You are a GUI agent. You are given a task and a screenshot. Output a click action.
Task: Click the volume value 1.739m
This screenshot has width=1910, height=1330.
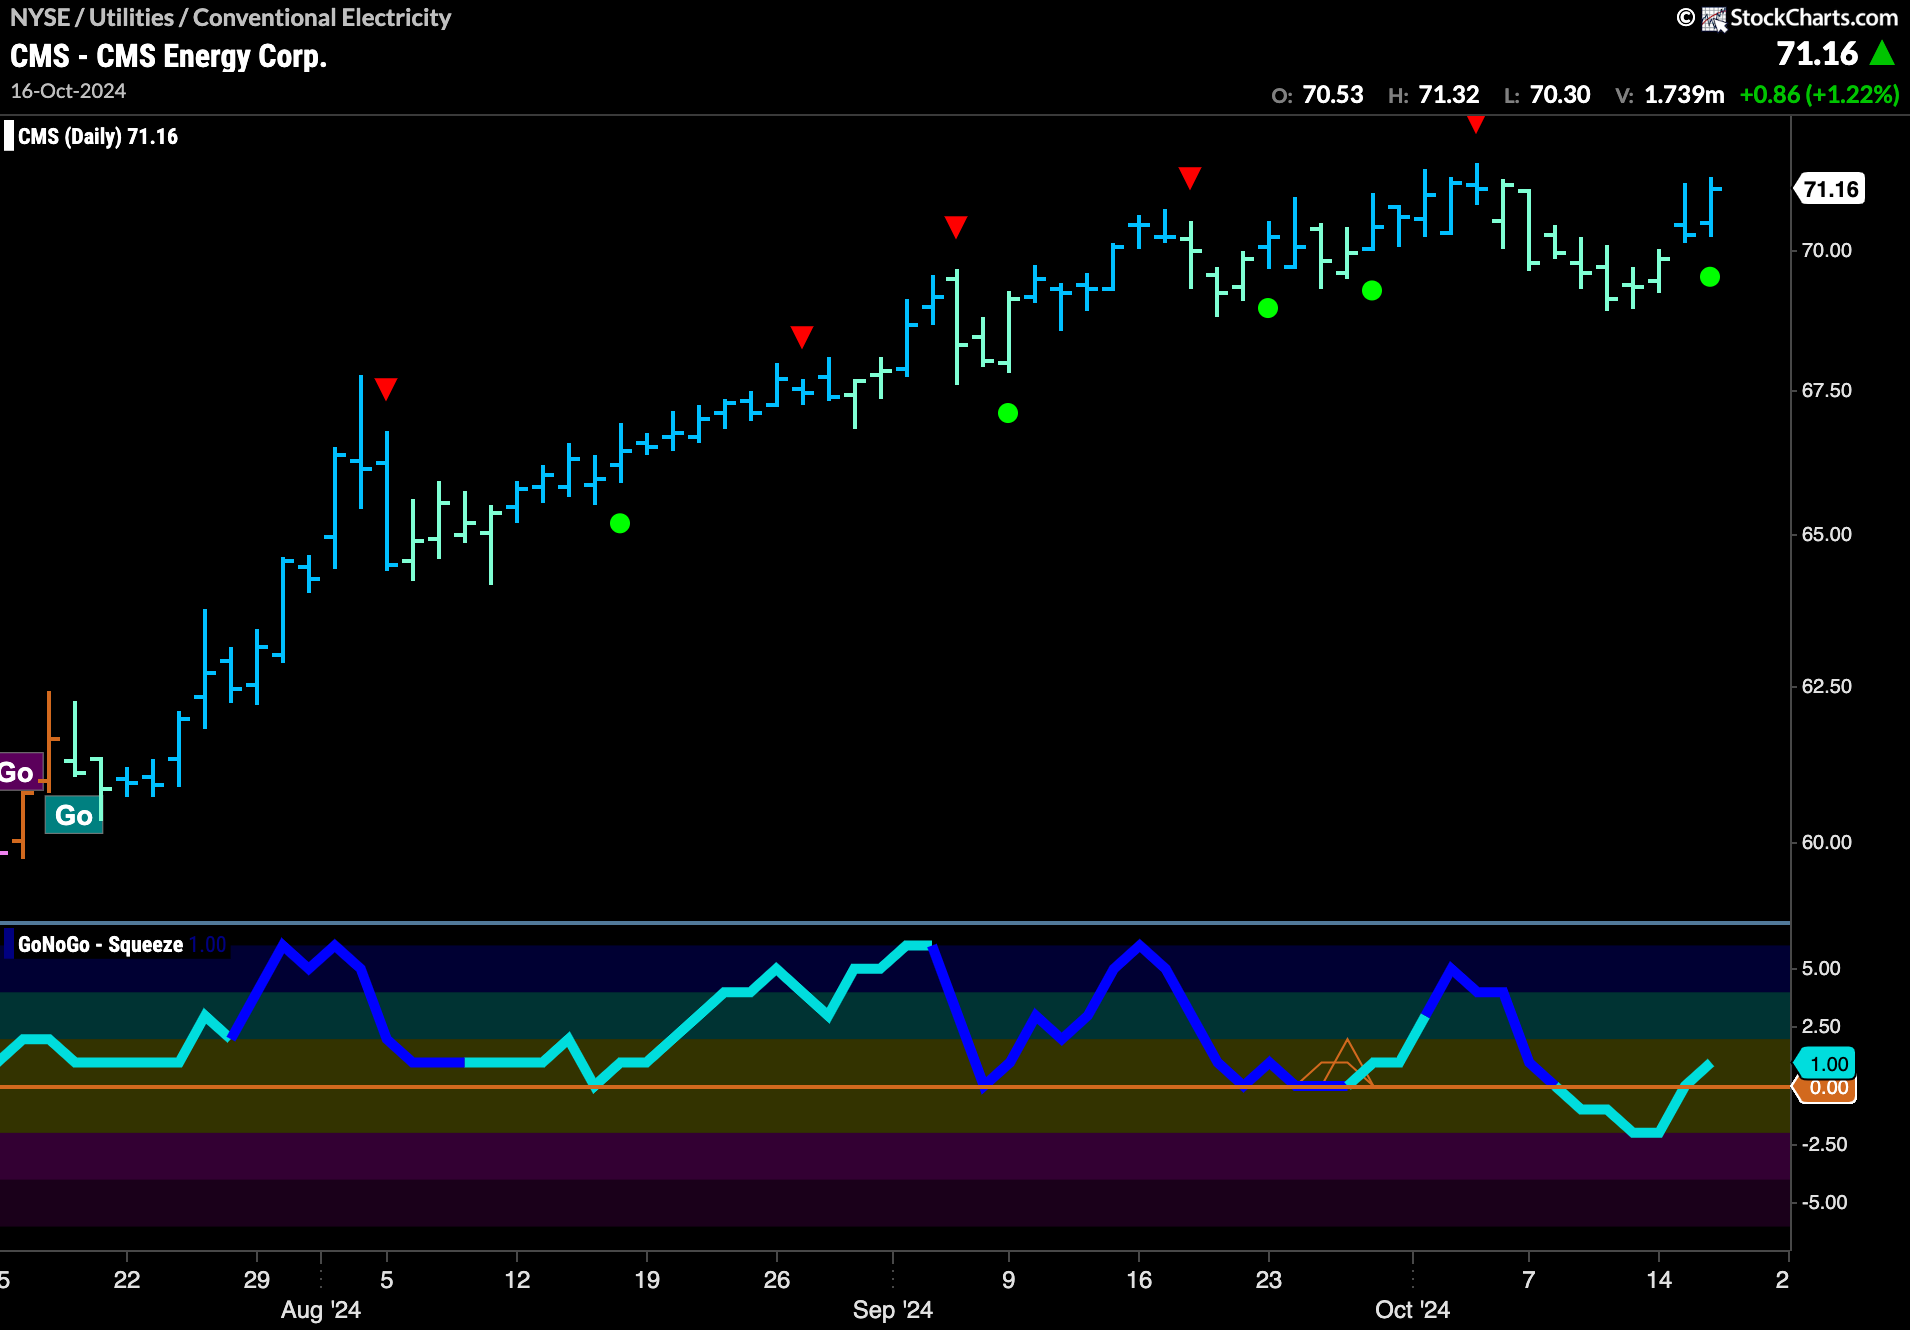[x=1684, y=95]
